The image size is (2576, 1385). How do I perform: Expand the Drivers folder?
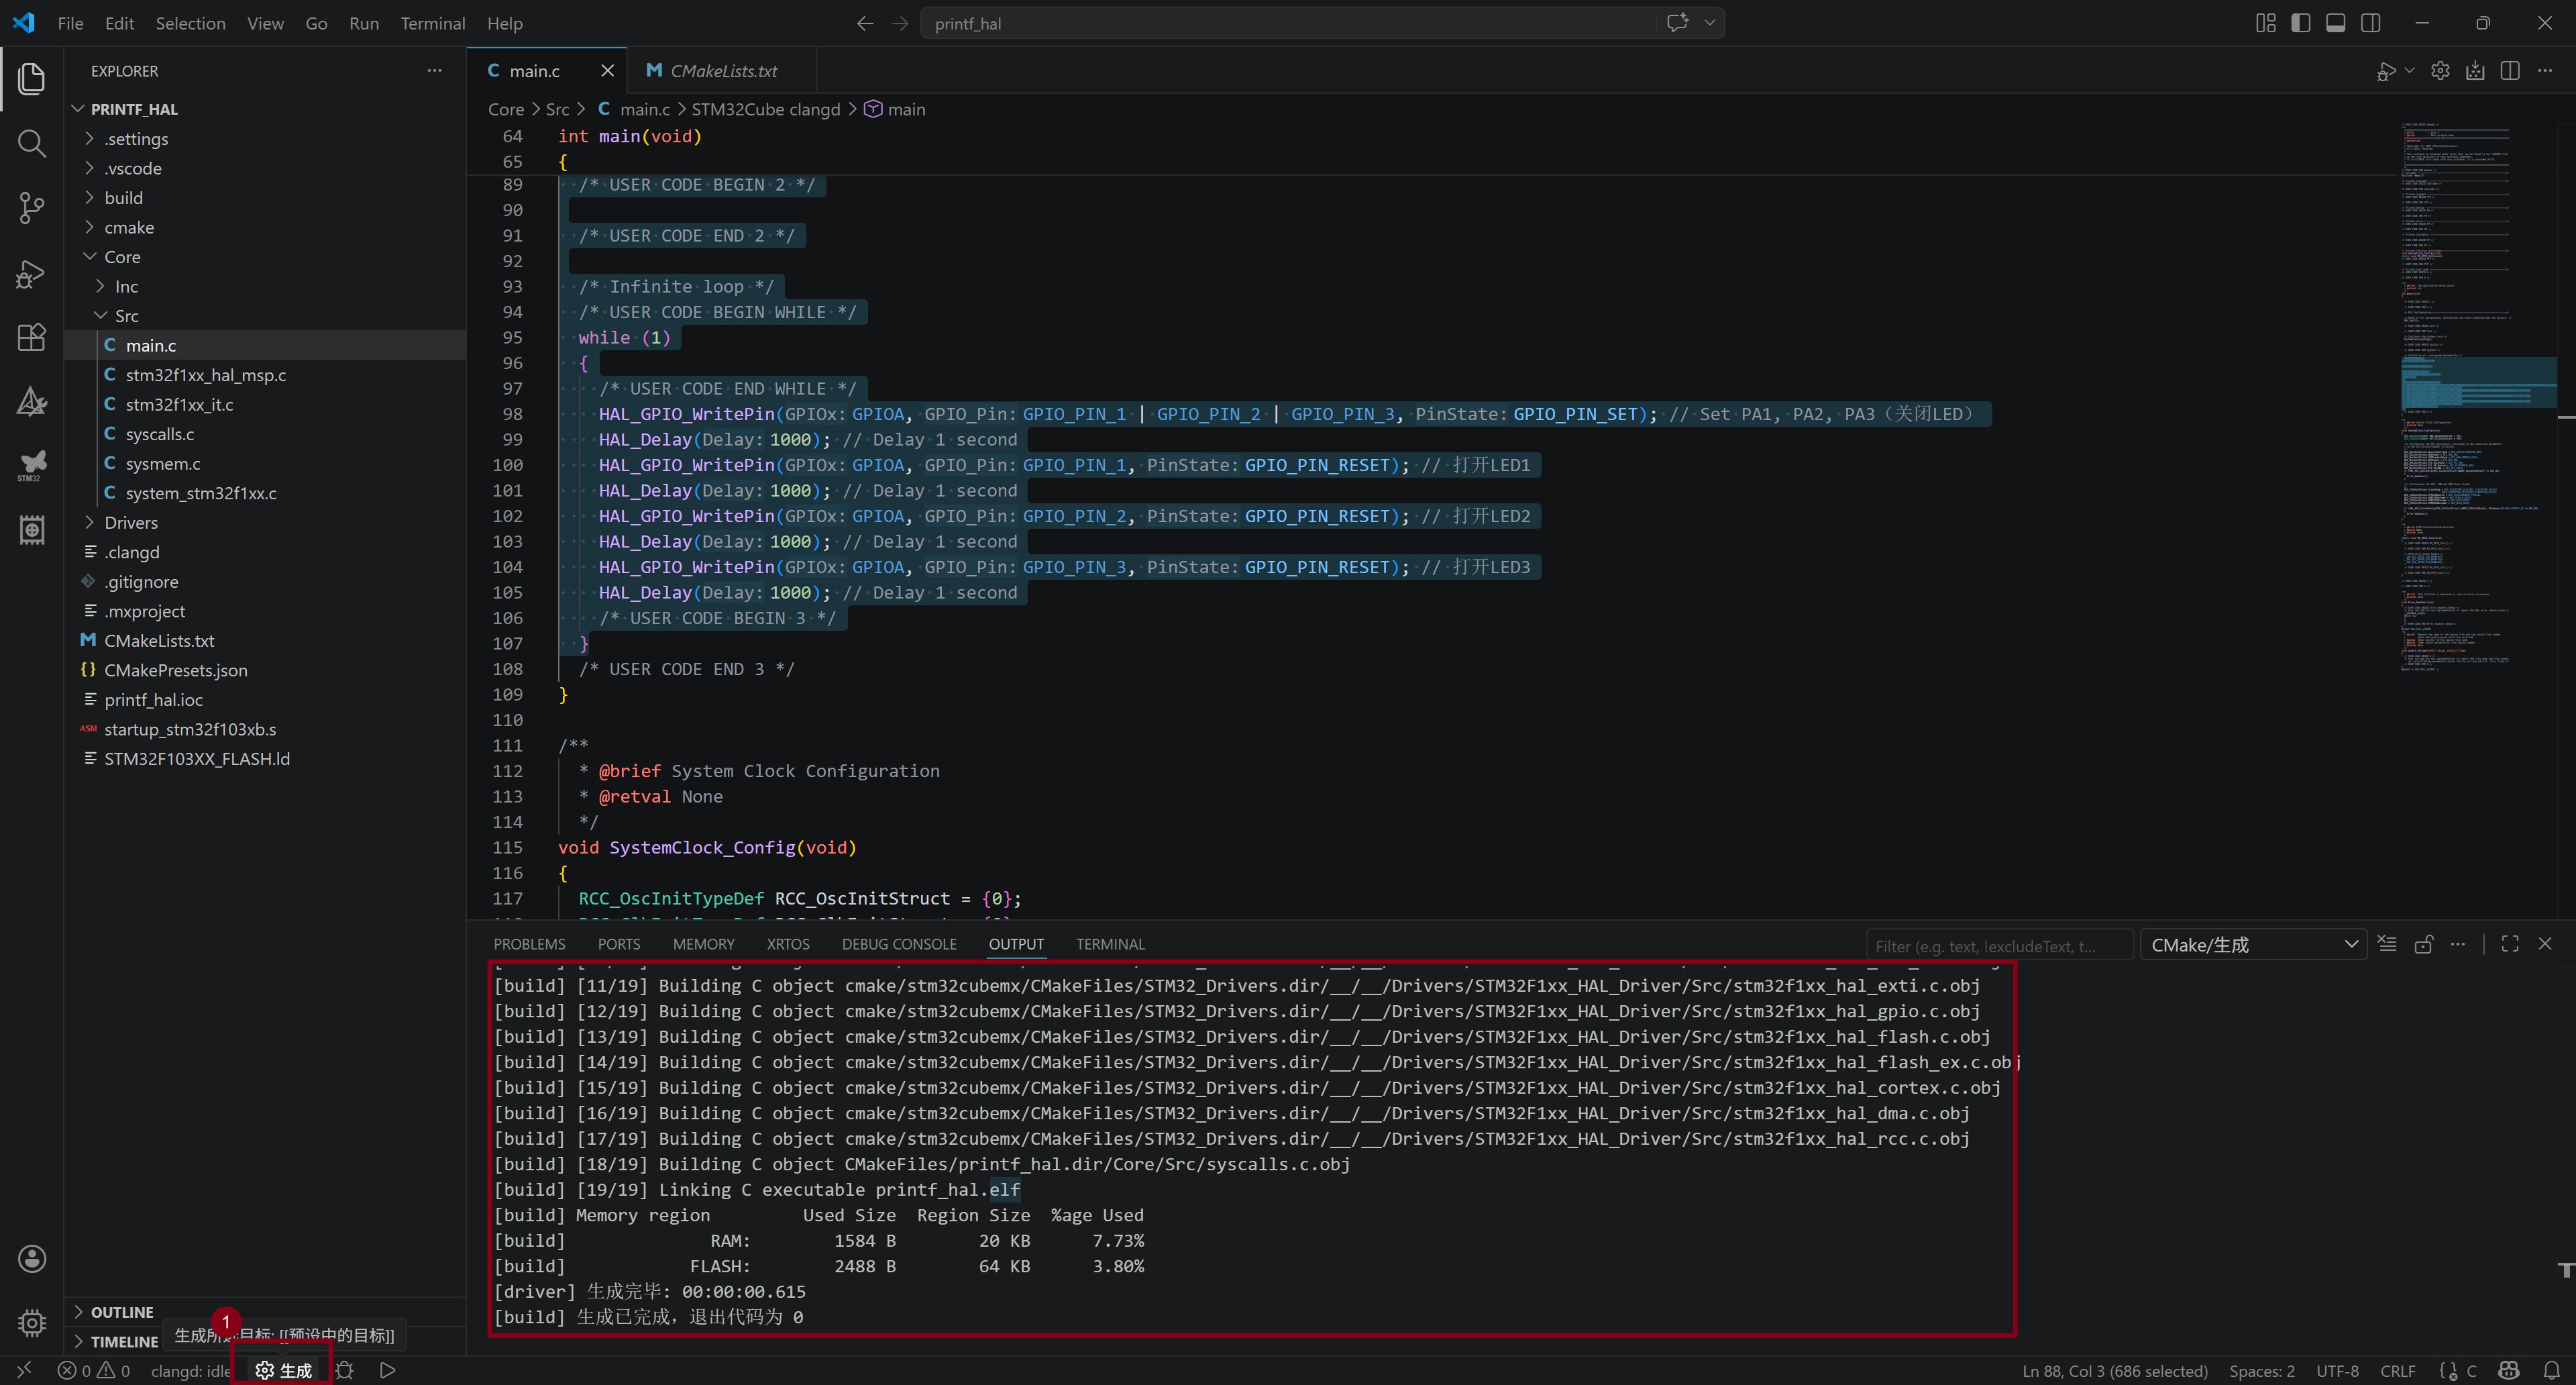tap(265, 523)
